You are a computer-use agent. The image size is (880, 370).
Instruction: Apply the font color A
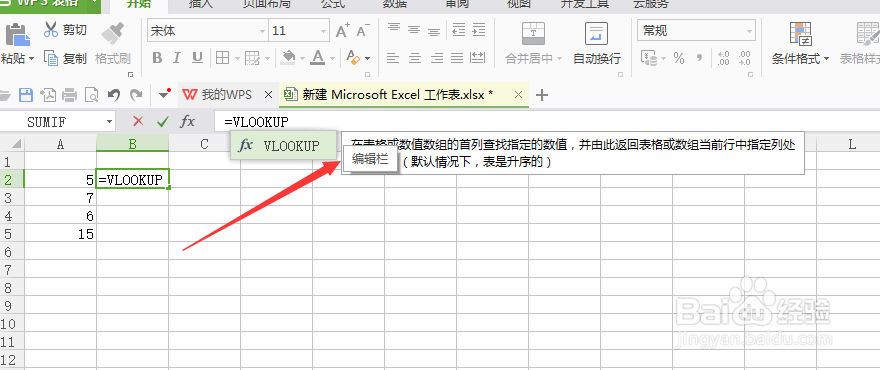tap(318, 58)
